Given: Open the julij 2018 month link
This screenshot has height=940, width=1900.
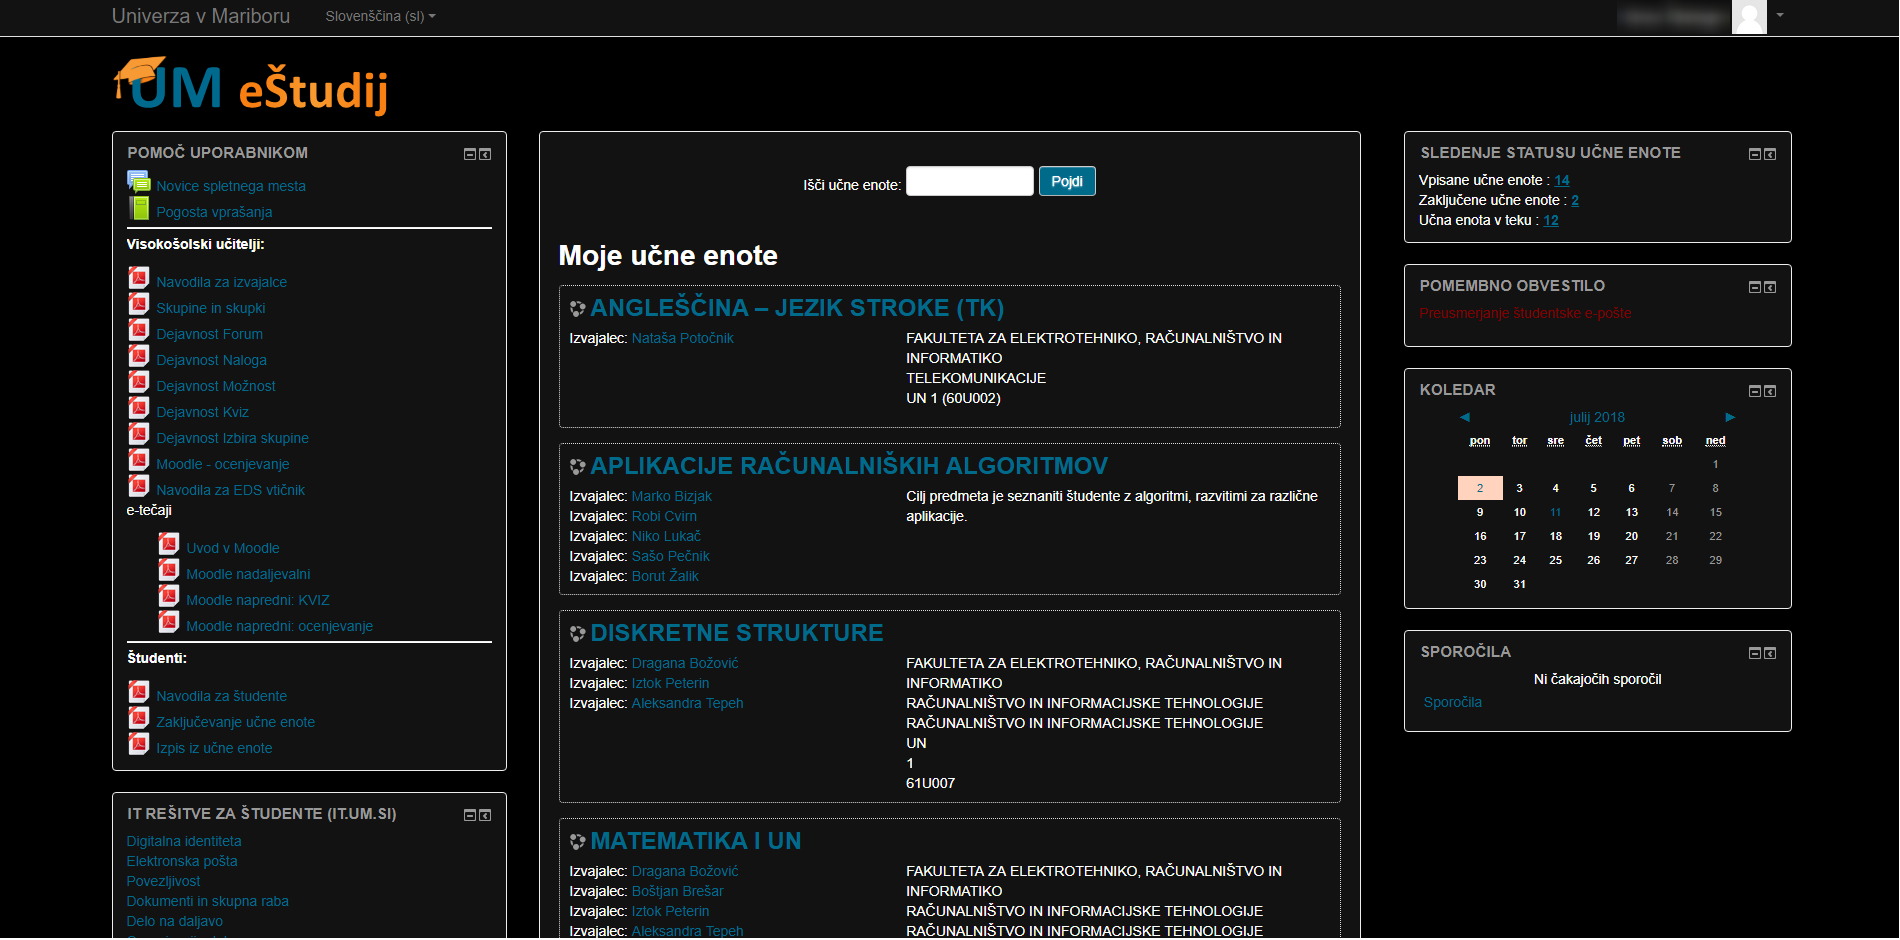Looking at the screenshot, I should (1597, 417).
